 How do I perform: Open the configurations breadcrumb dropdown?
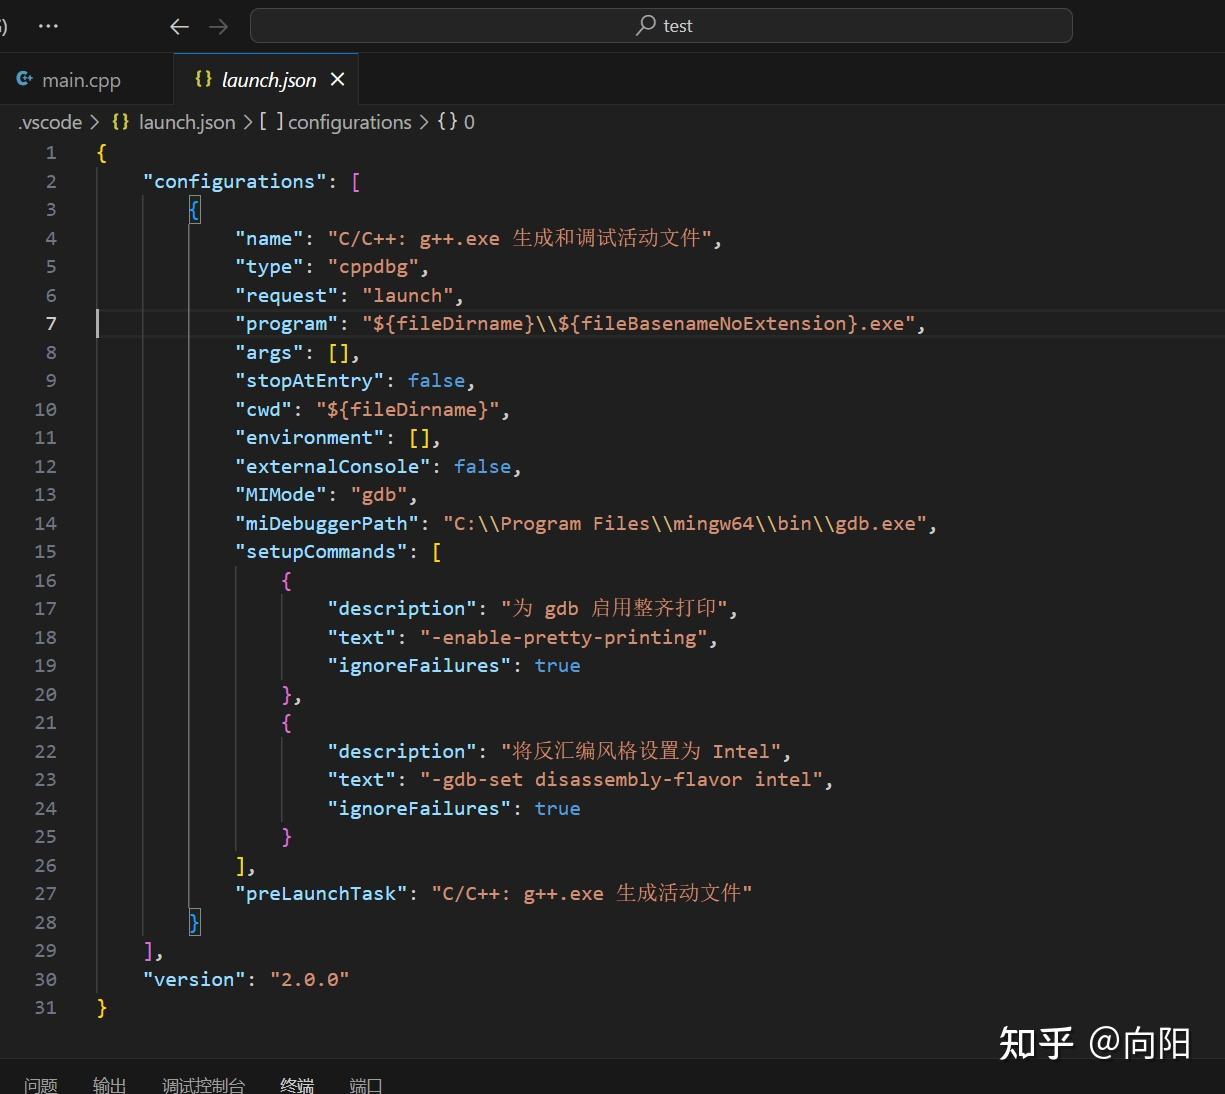pos(349,121)
